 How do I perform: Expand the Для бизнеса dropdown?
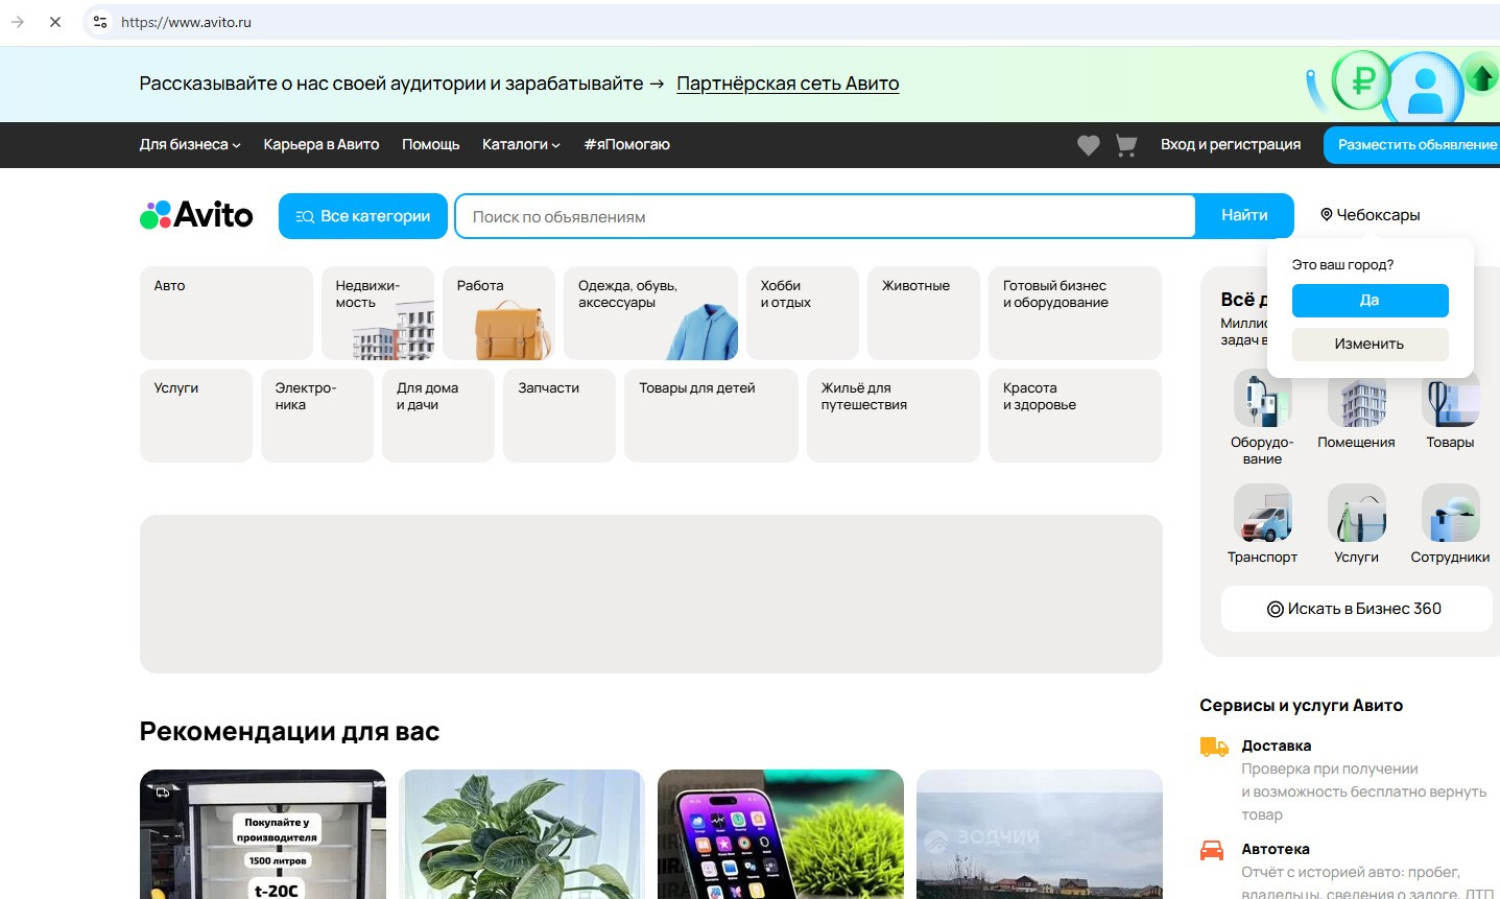point(189,145)
